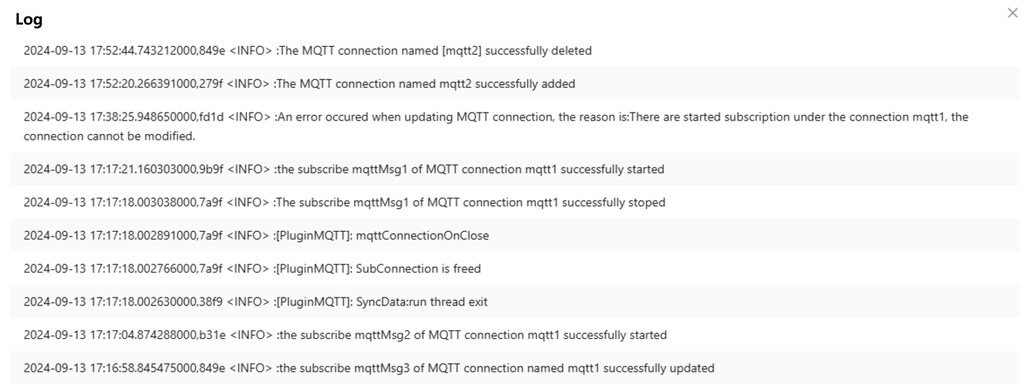Click the 17:17:04 timestamp of mqttMsg2 entry
Viewport: 1024px width, 392px height.
pyautogui.click(x=124, y=335)
